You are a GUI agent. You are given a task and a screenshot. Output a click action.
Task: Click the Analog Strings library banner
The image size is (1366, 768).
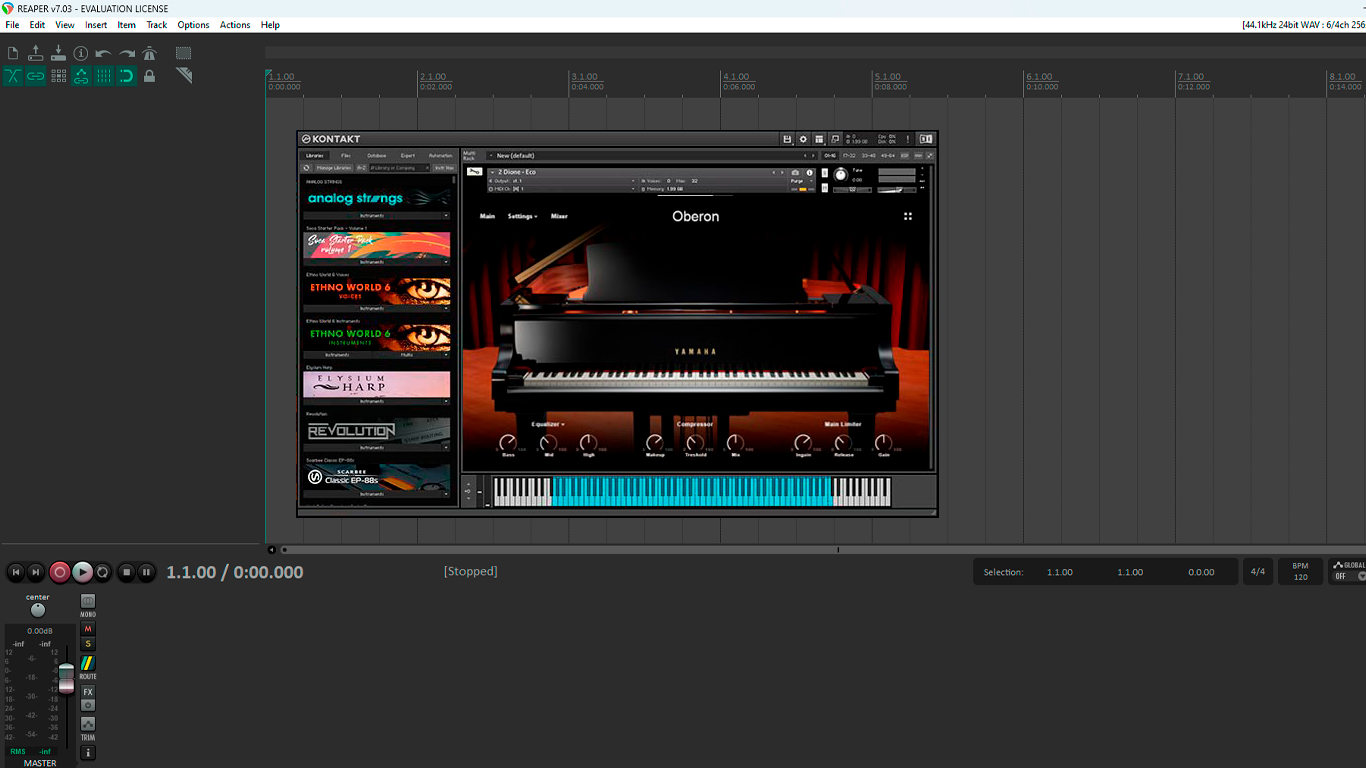(377, 198)
